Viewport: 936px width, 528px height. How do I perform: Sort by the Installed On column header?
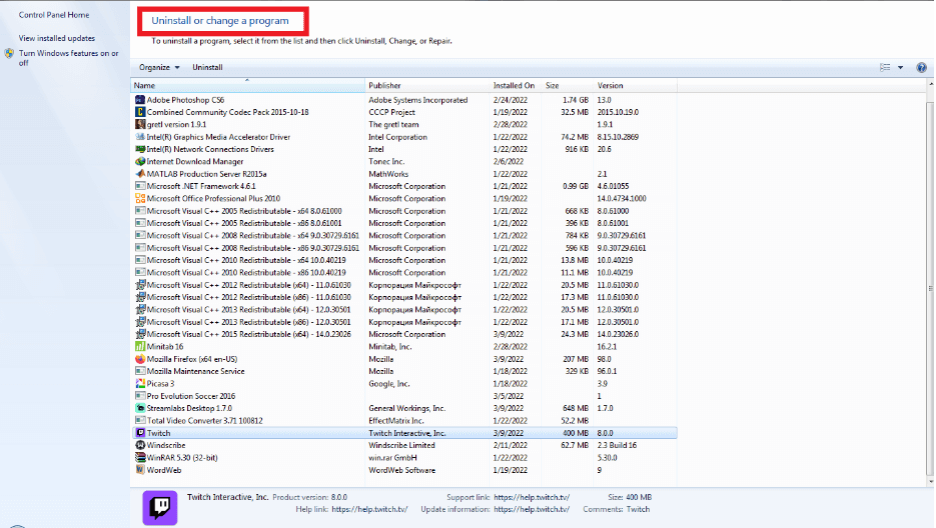515,85
